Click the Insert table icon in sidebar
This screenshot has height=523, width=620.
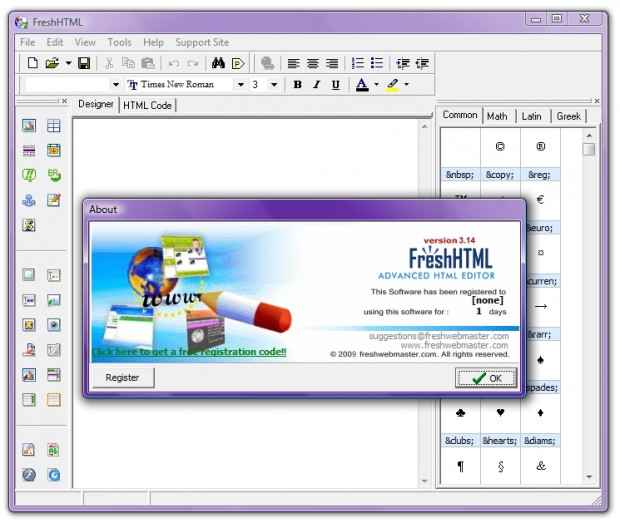53,126
